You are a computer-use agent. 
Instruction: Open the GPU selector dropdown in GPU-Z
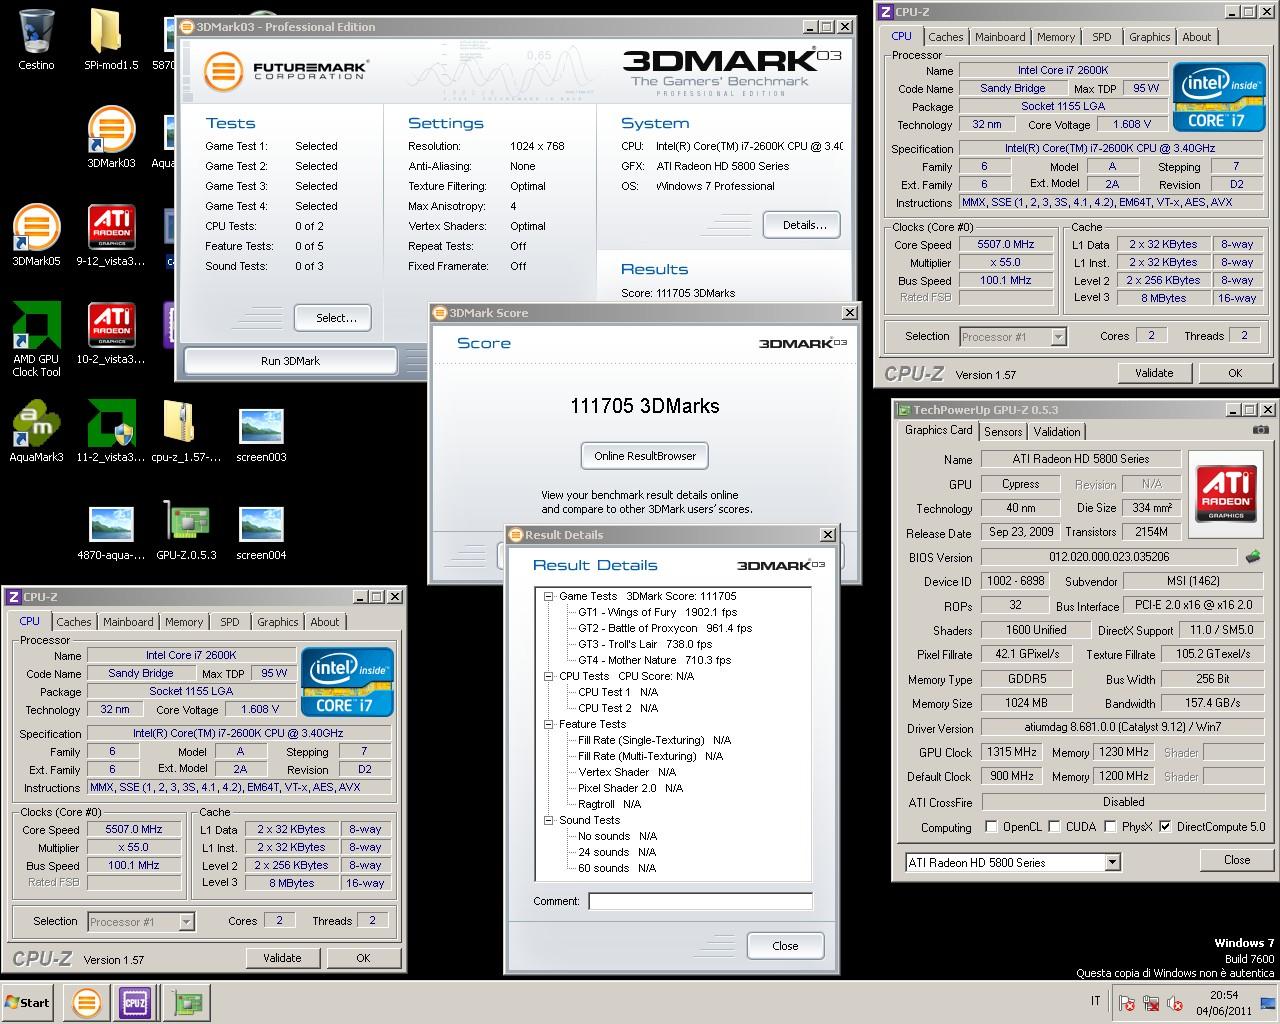click(x=1112, y=862)
